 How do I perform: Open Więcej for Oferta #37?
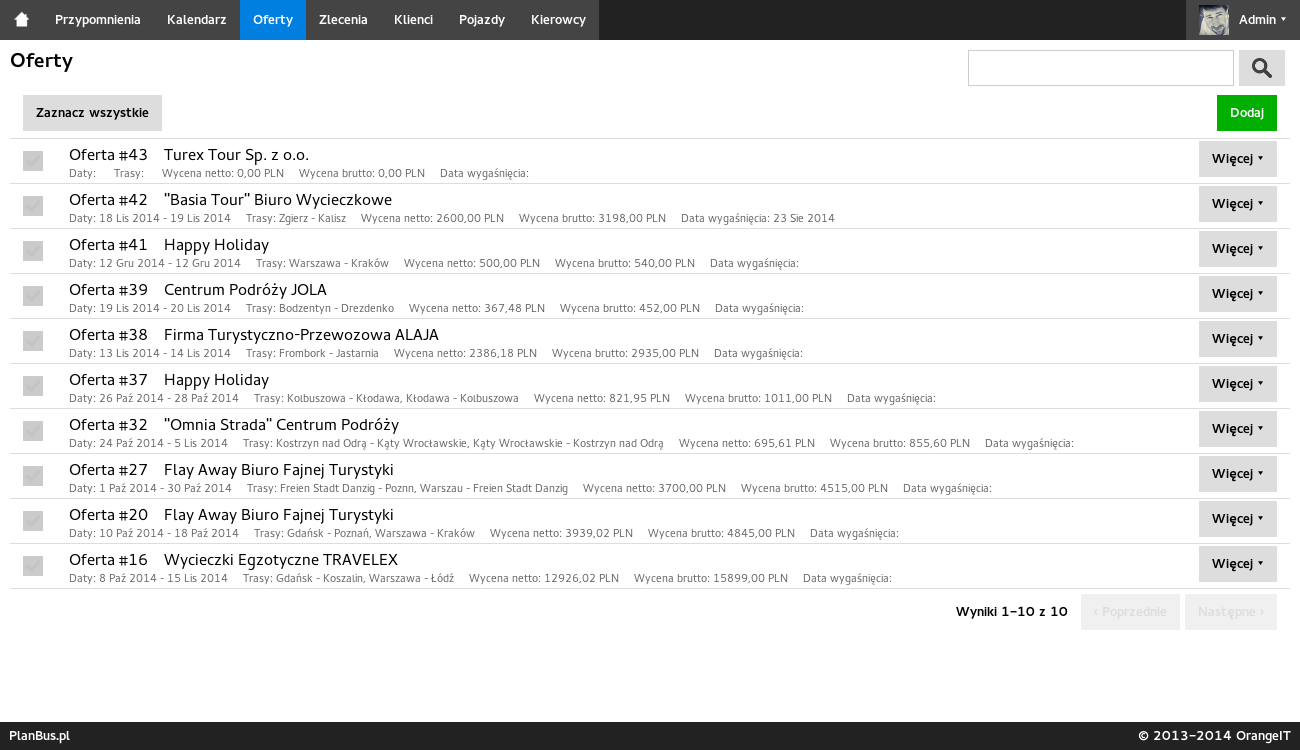[x=1238, y=384]
